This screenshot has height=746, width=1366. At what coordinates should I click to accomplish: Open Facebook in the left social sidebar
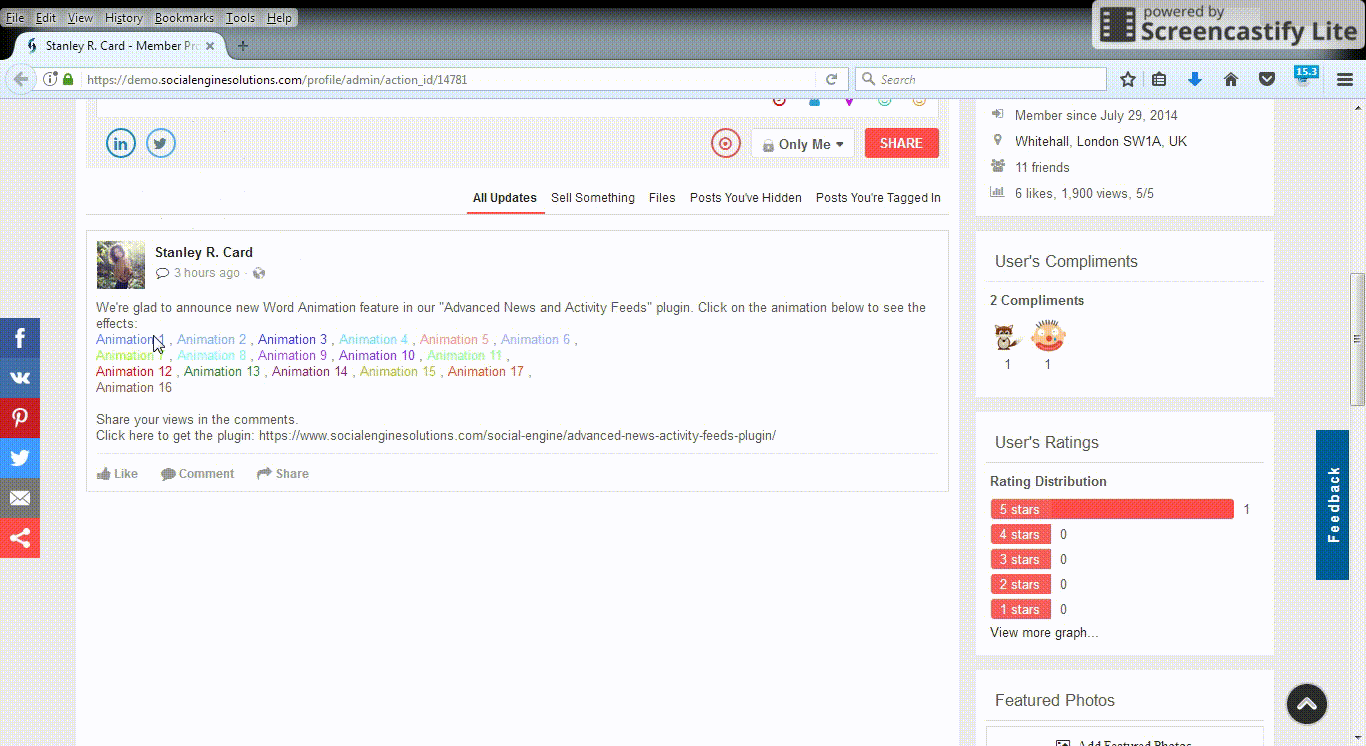click(x=20, y=338)
